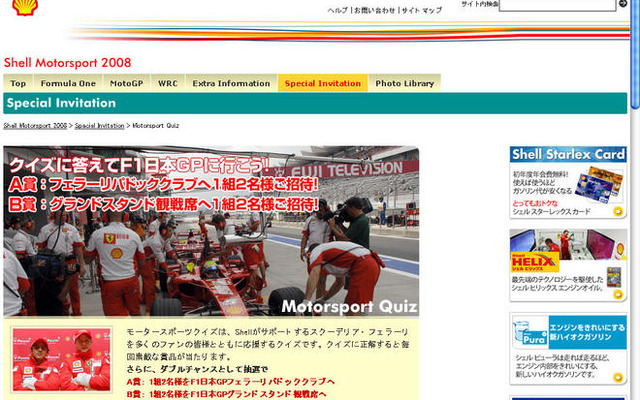Click the red B賞 prize text line
Screen dimensions: 640x400
[x=227, y=394]
